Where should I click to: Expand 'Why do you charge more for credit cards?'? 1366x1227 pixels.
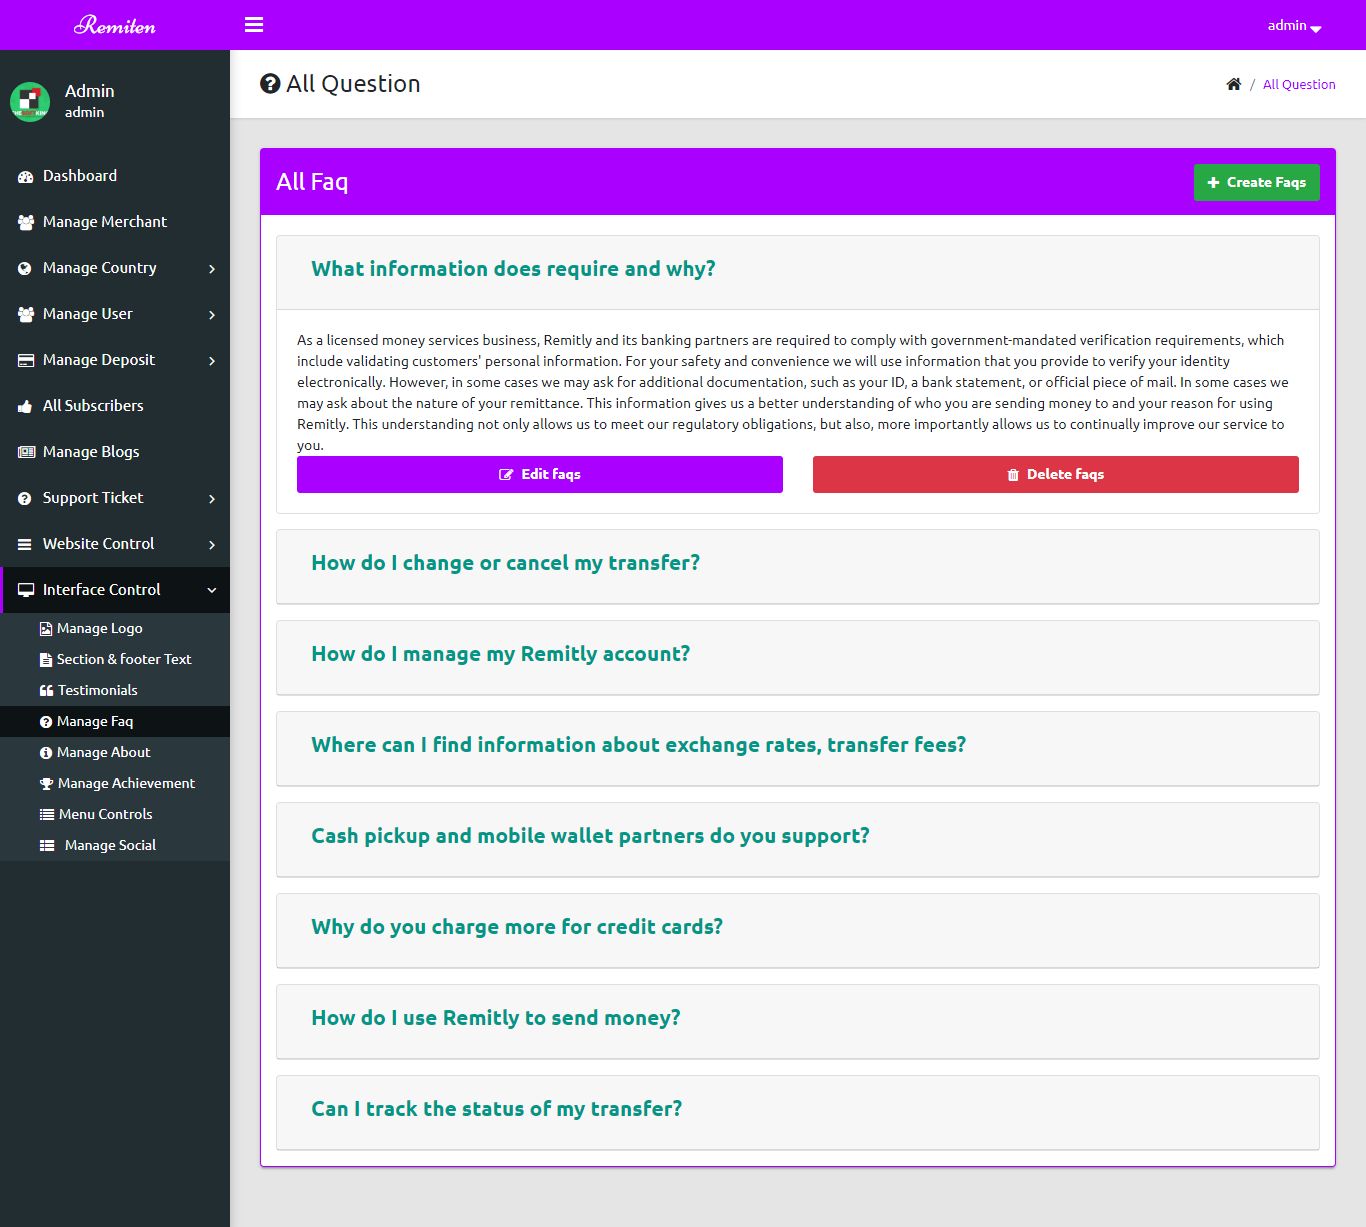tap(516, 927)
